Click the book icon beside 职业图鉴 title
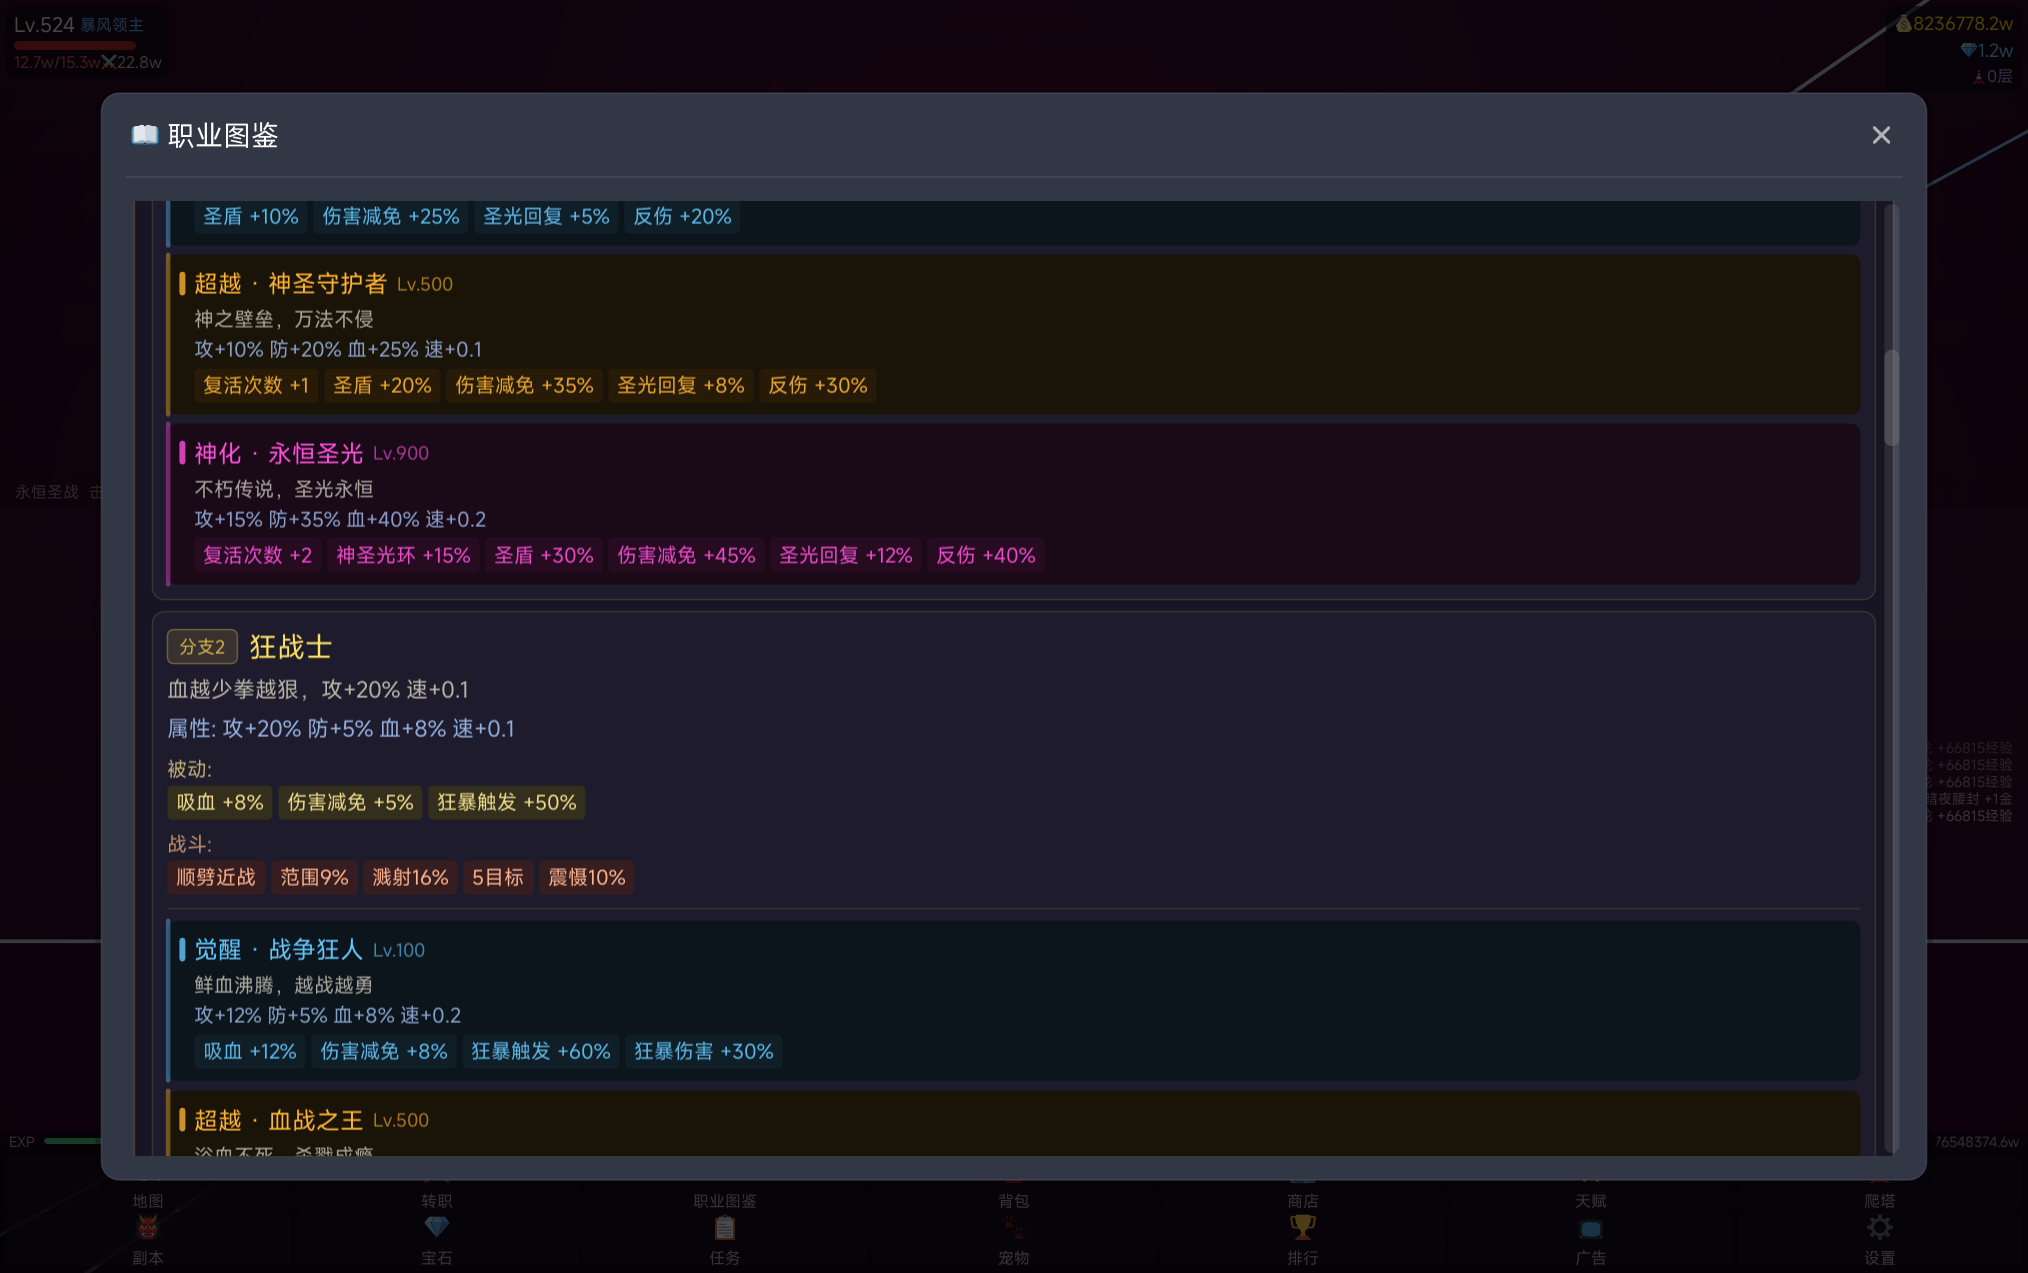This screenshot has height=1273, width=2028. pyautogui.click(x=145, y=135)
